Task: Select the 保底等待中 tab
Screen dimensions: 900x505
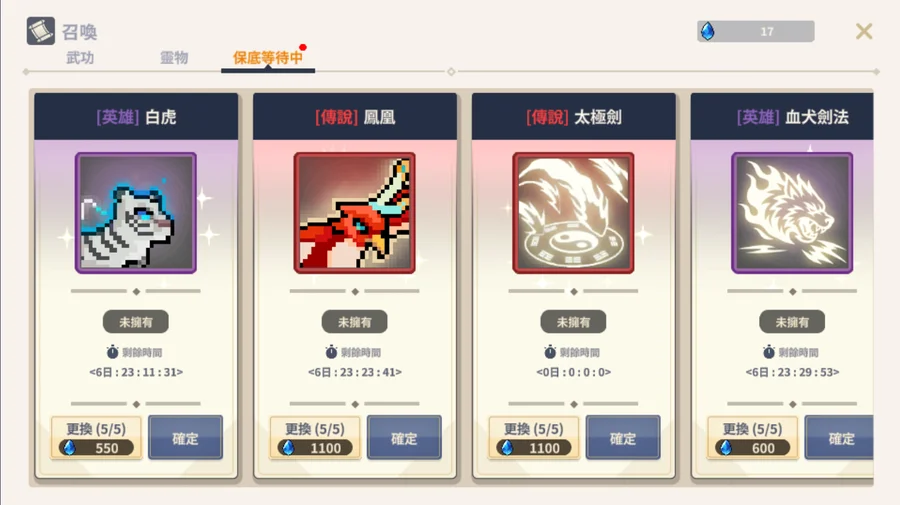Action: click(x=267, y=57)
